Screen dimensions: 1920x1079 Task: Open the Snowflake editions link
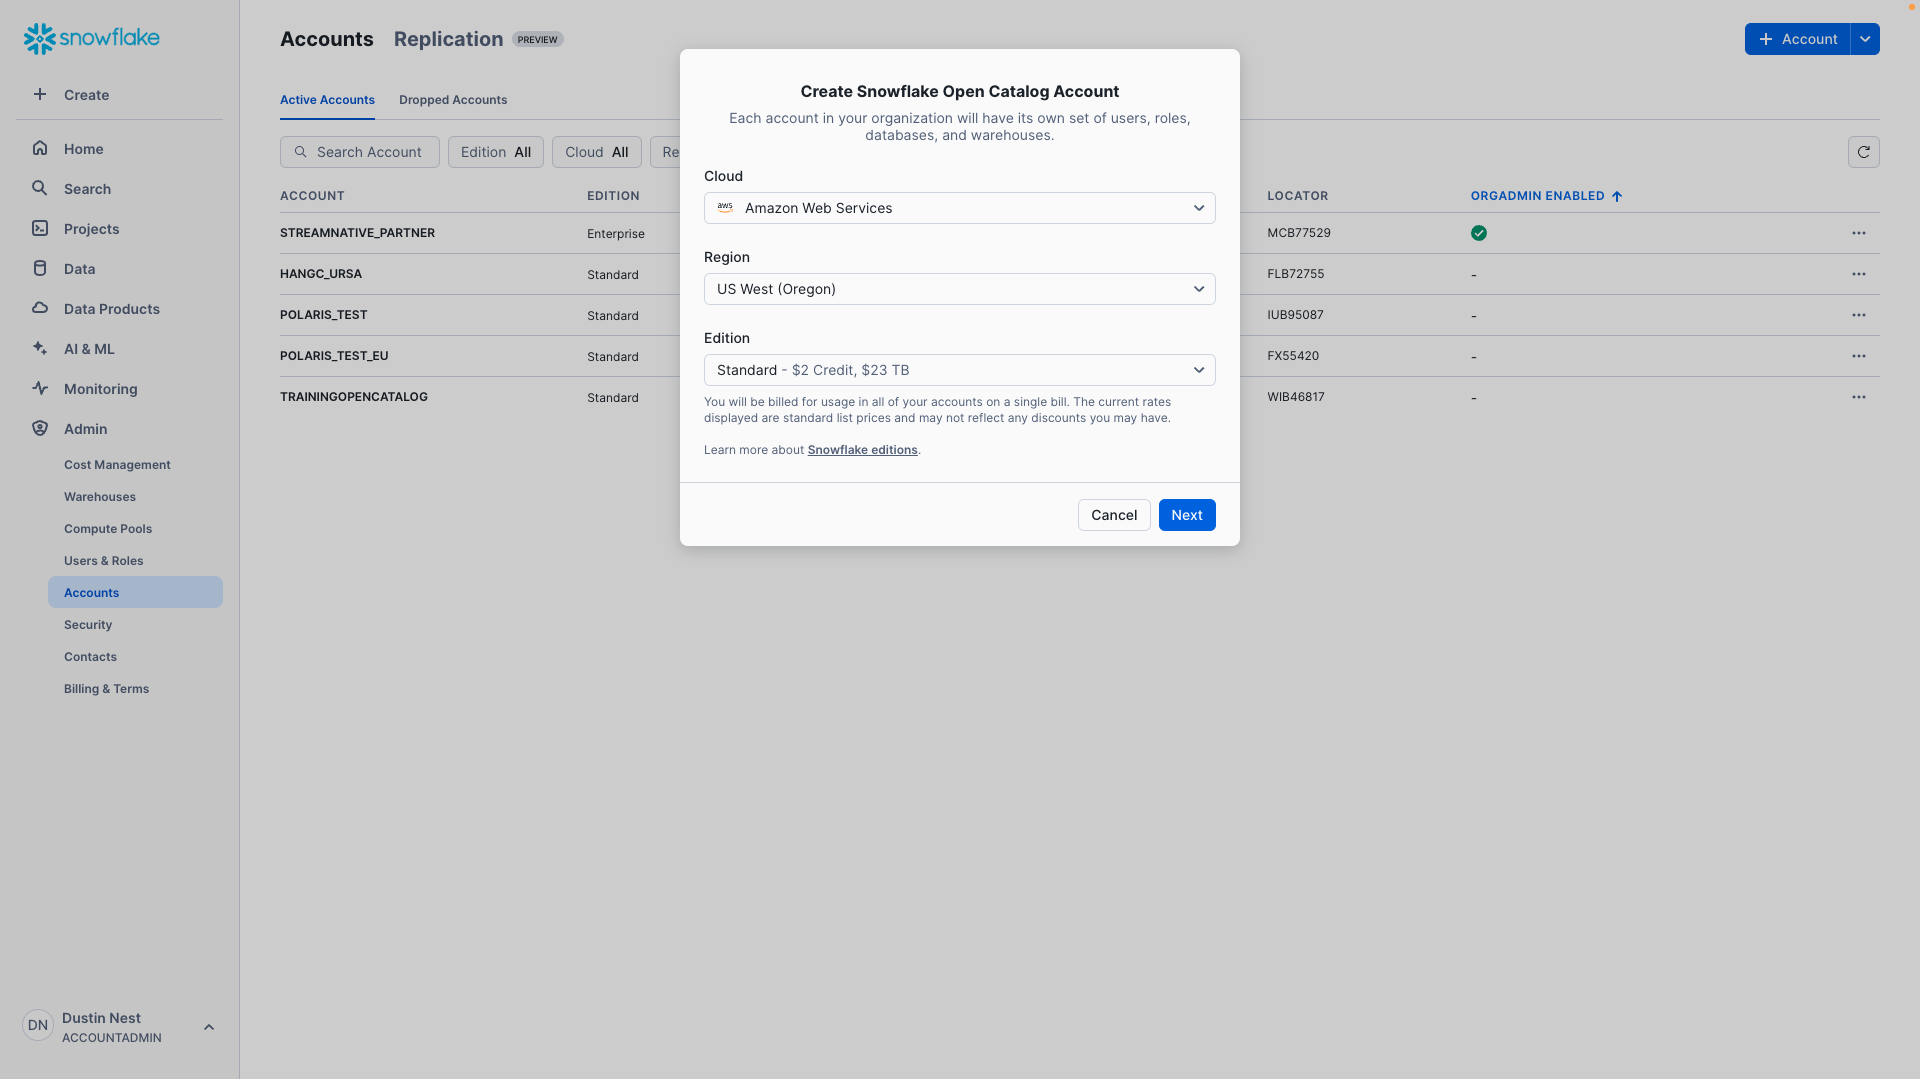(x=862, y=449)
